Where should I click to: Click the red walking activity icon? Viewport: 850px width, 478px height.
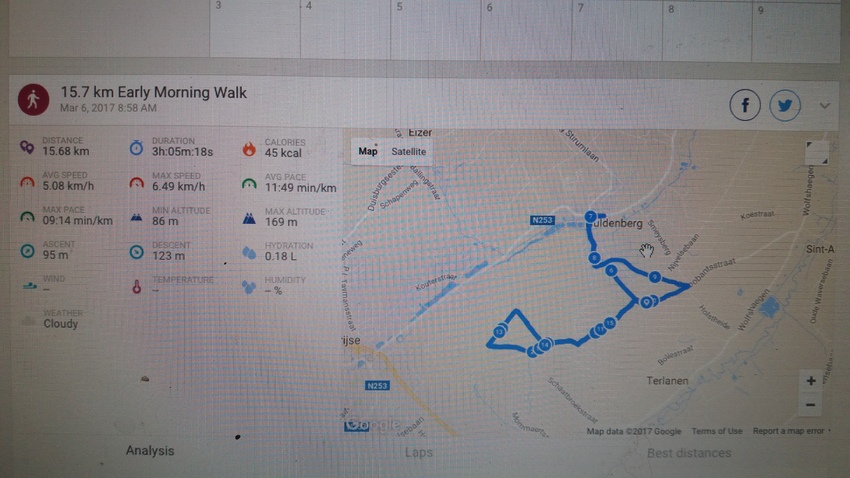(x=33, y=100)
